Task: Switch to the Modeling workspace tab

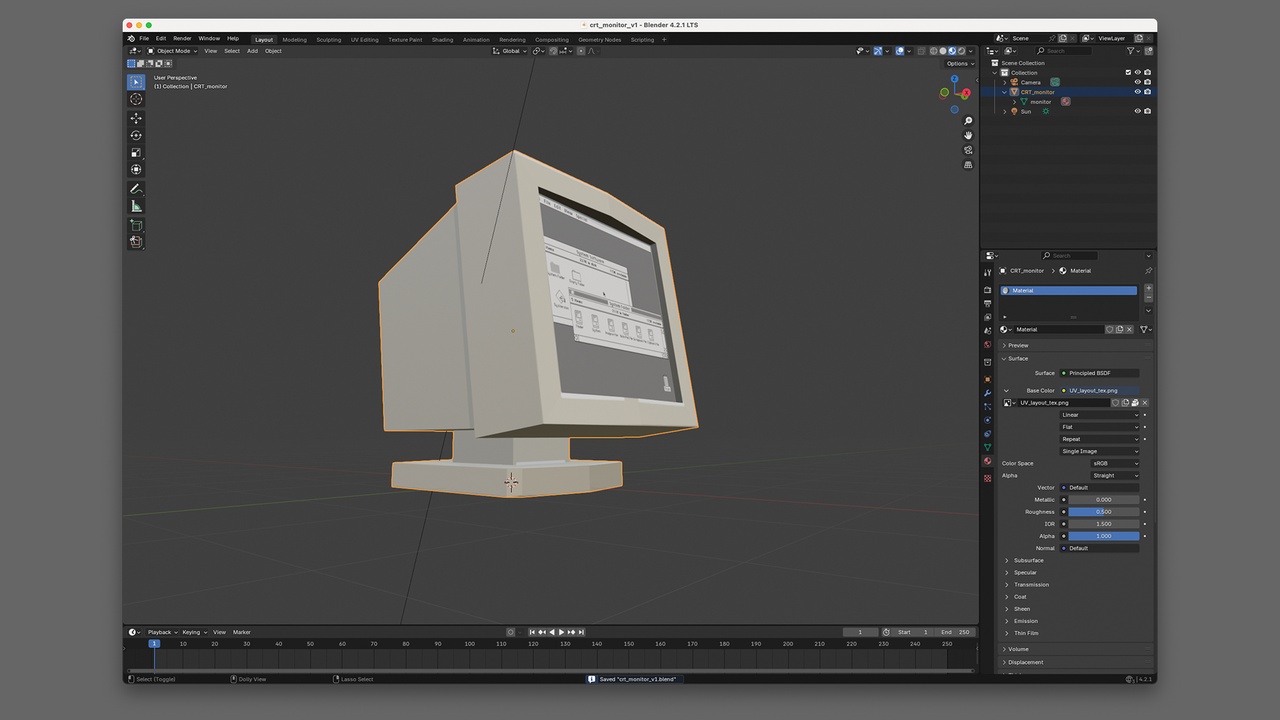Action: (x=295, y=40)
